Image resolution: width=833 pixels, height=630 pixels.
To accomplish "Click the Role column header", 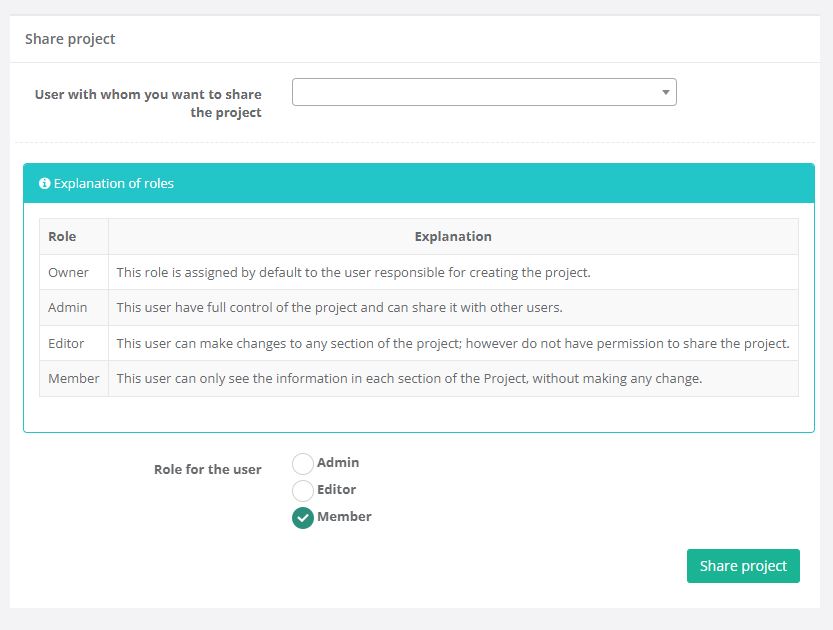I will (x=62, y=237).
